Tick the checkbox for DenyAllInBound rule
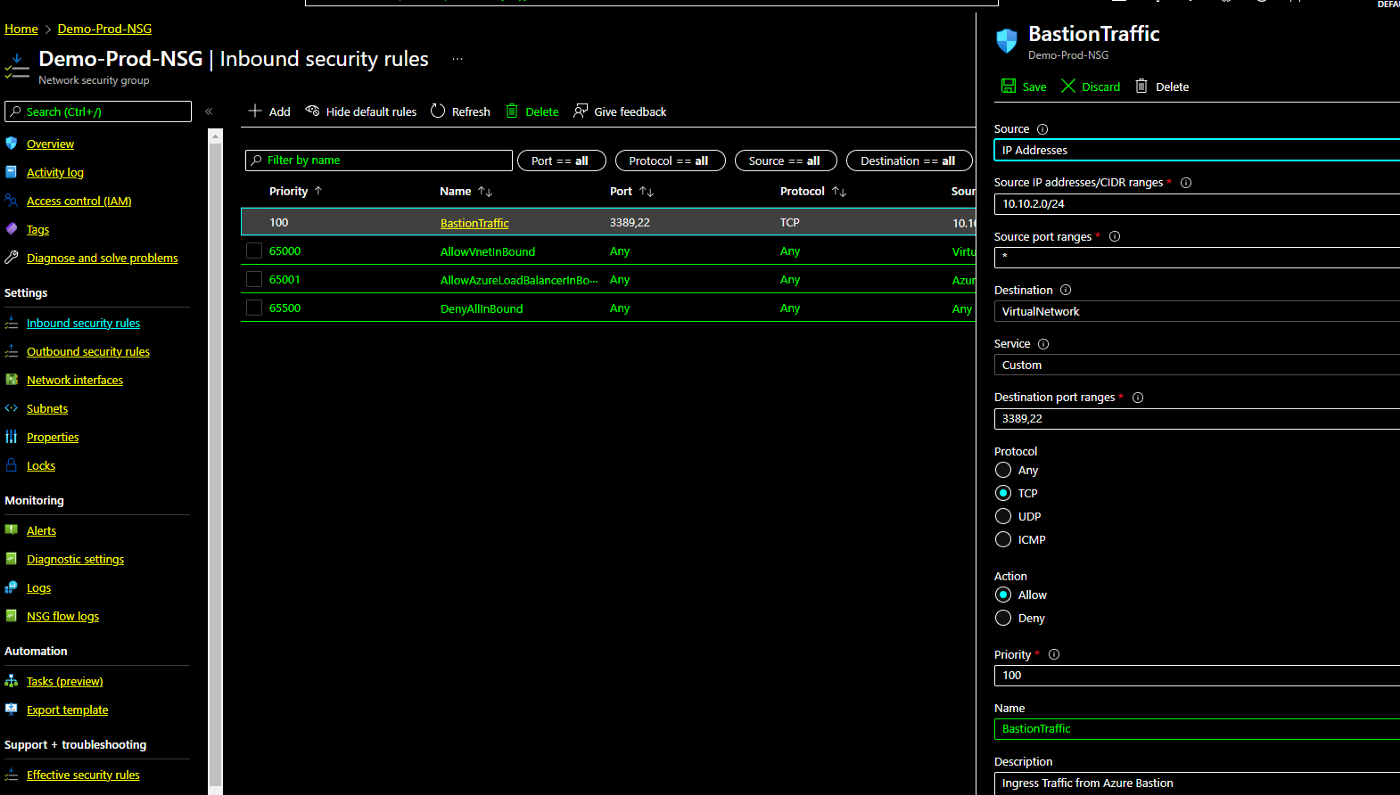Image resolution: width=1400 pixels, height=795 pixels. tap(254, 308)
